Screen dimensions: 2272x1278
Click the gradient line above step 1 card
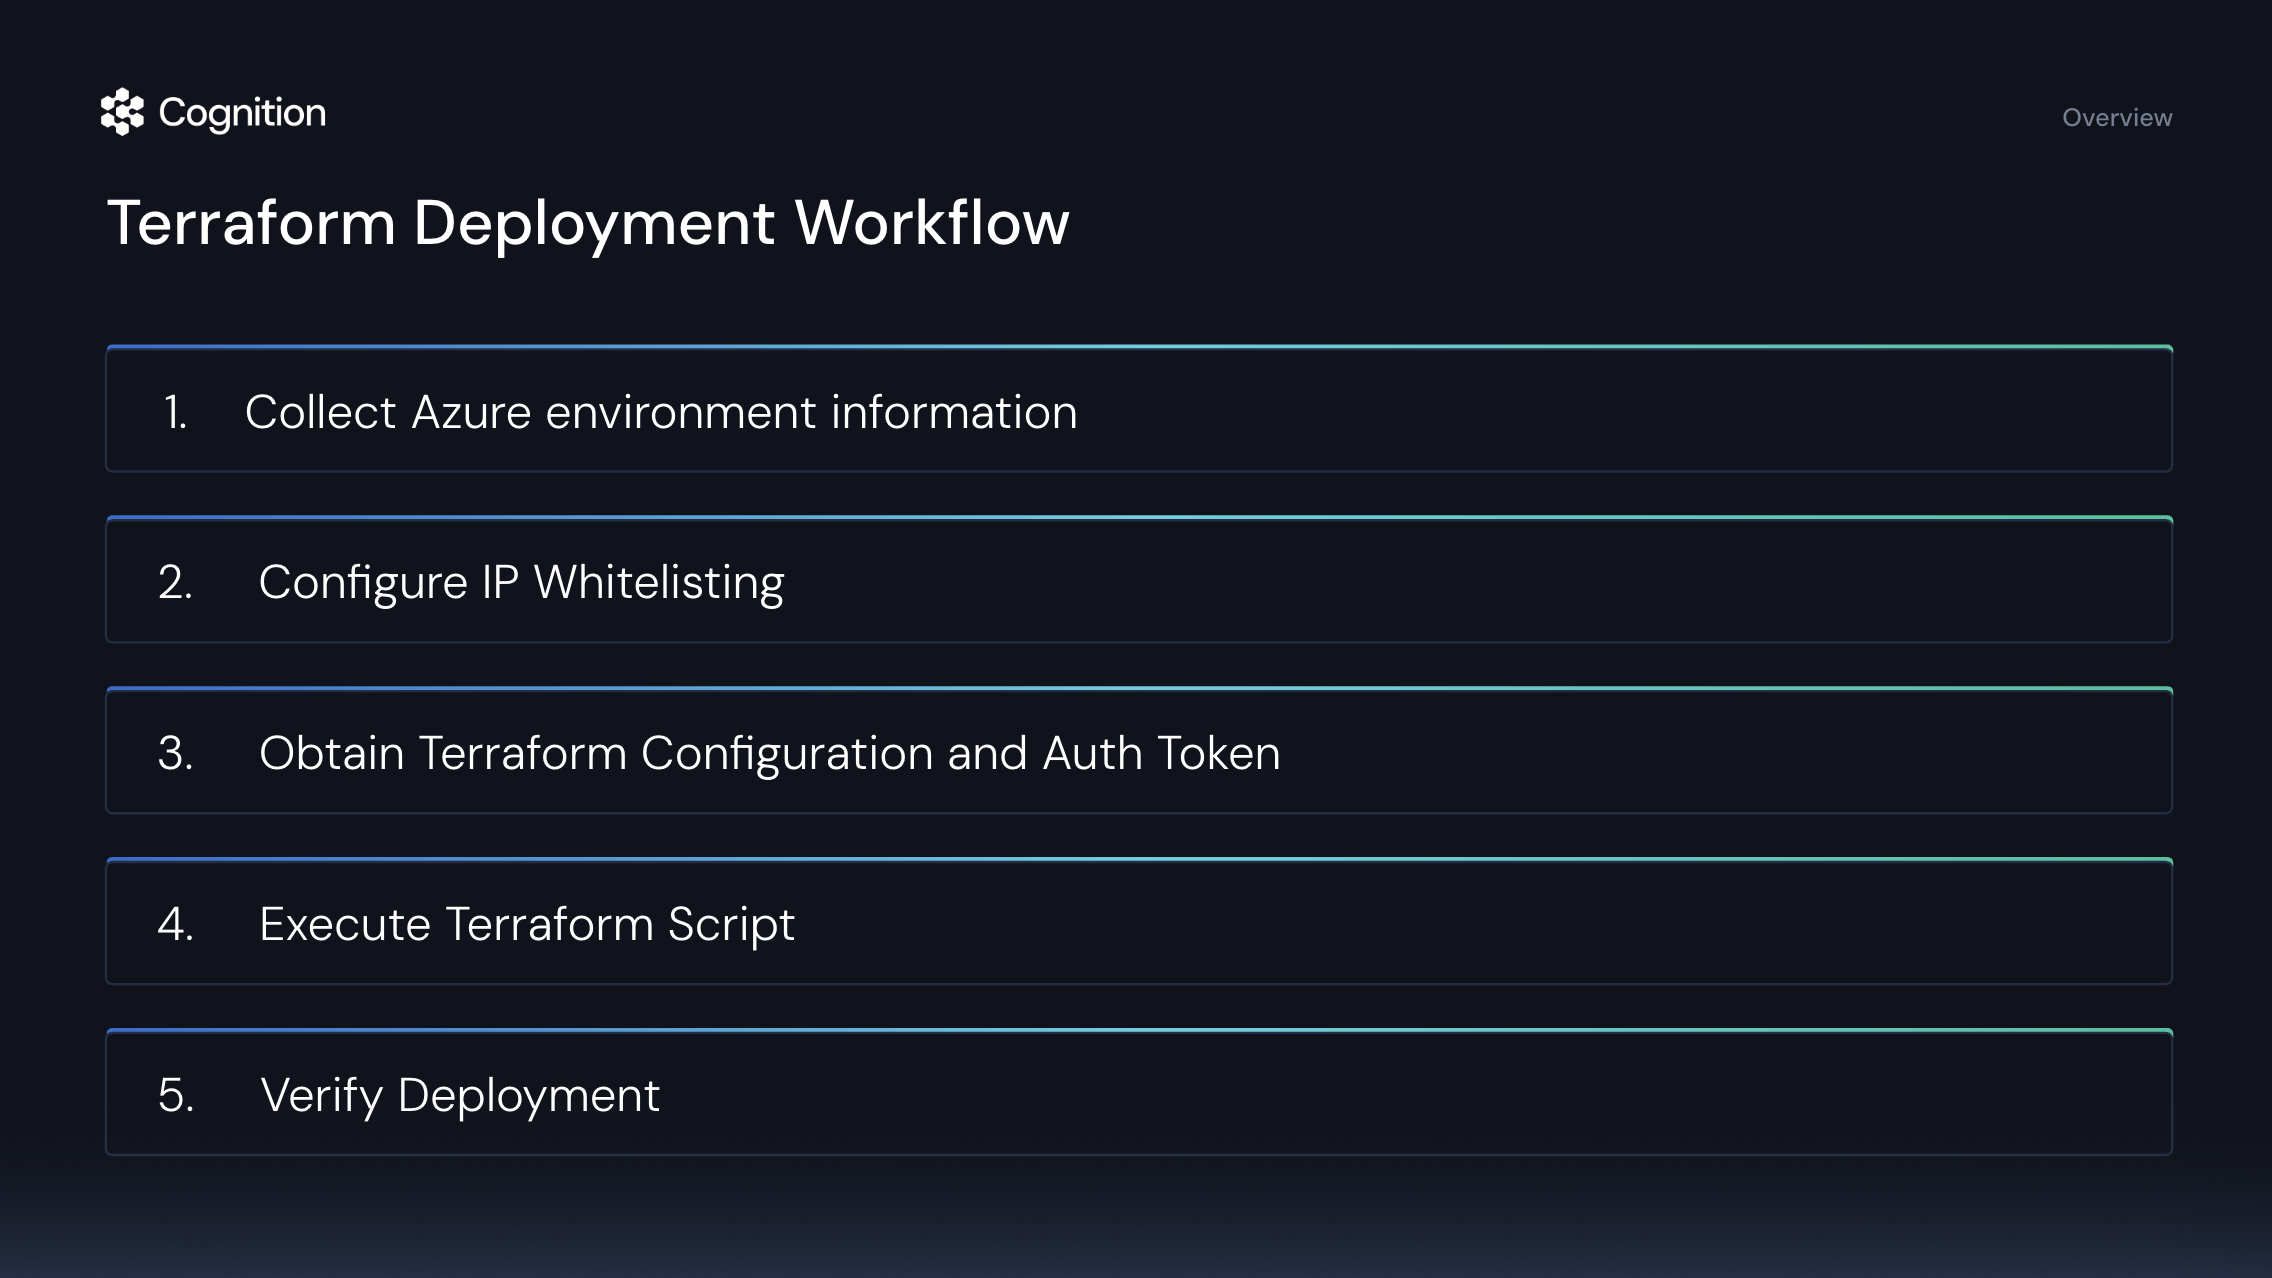pos(1138,347)
